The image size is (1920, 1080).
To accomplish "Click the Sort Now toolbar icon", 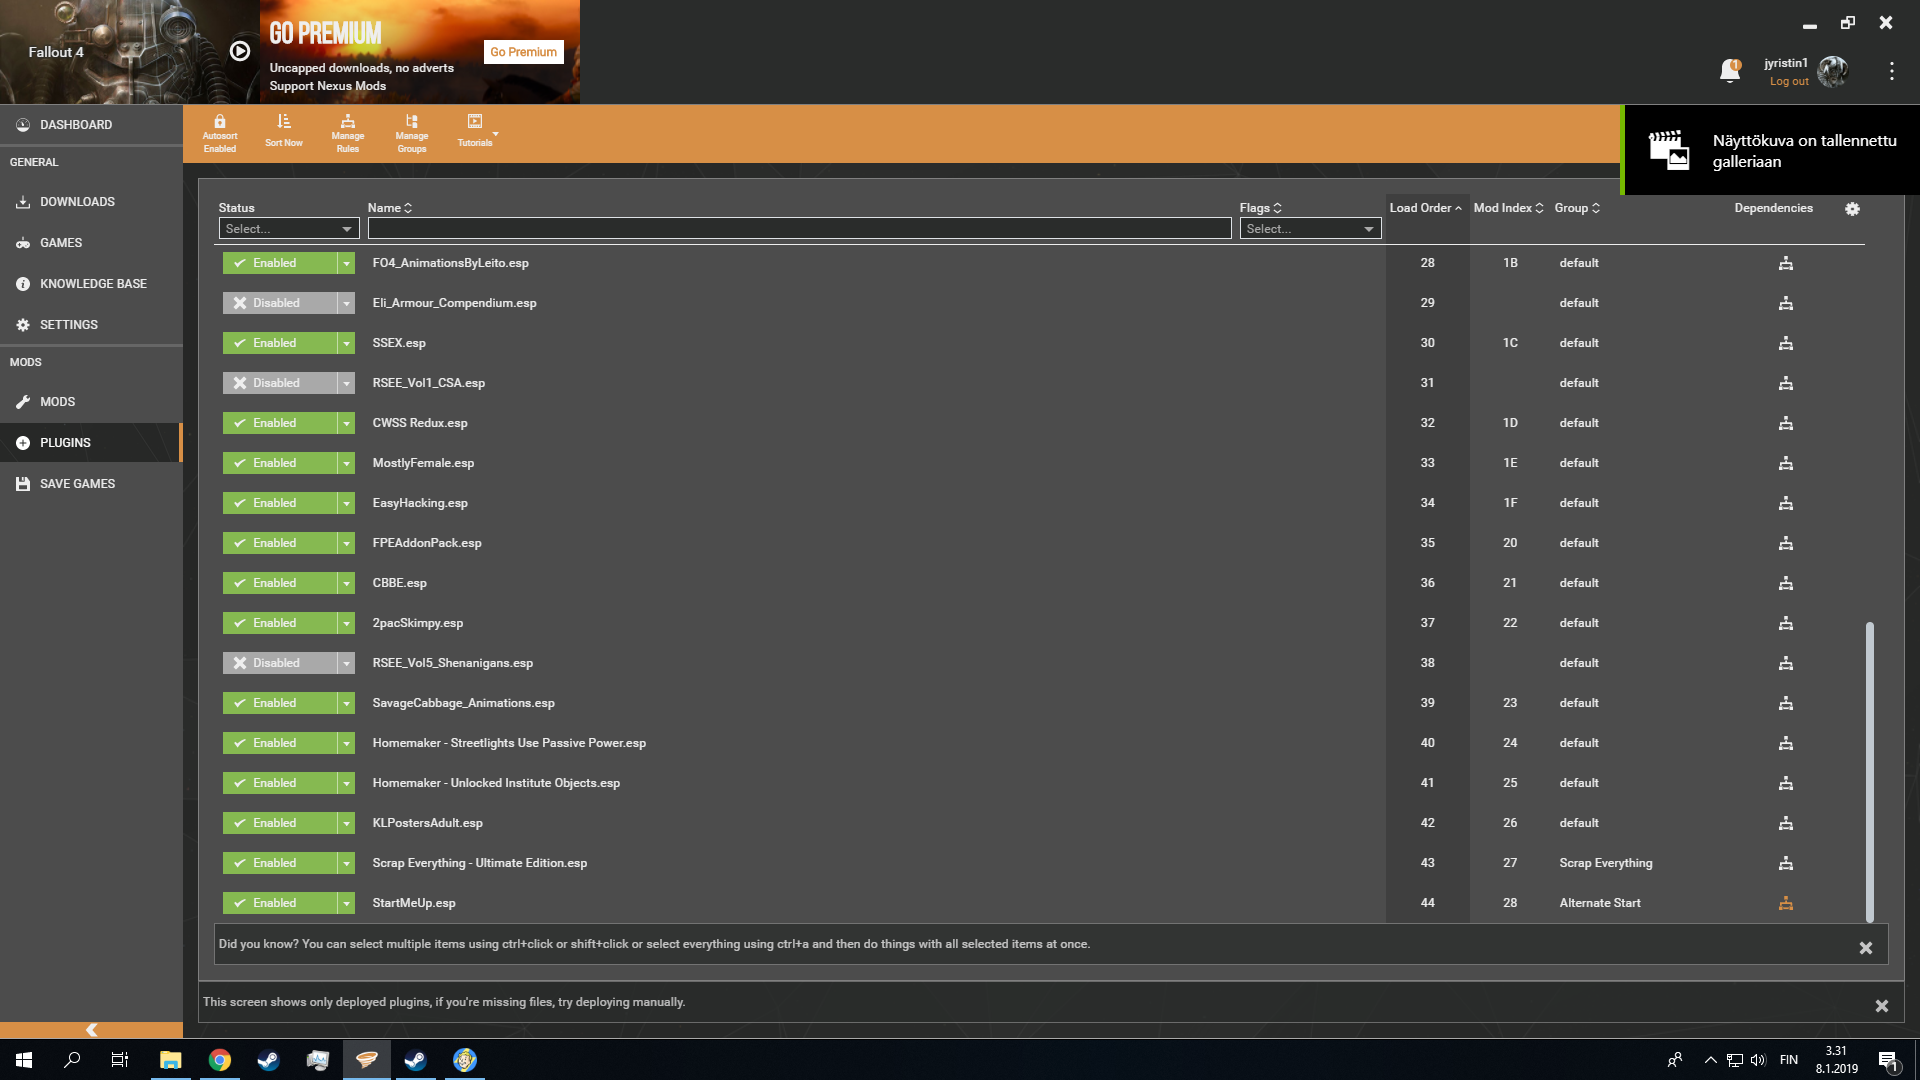I will click(284, 131).
